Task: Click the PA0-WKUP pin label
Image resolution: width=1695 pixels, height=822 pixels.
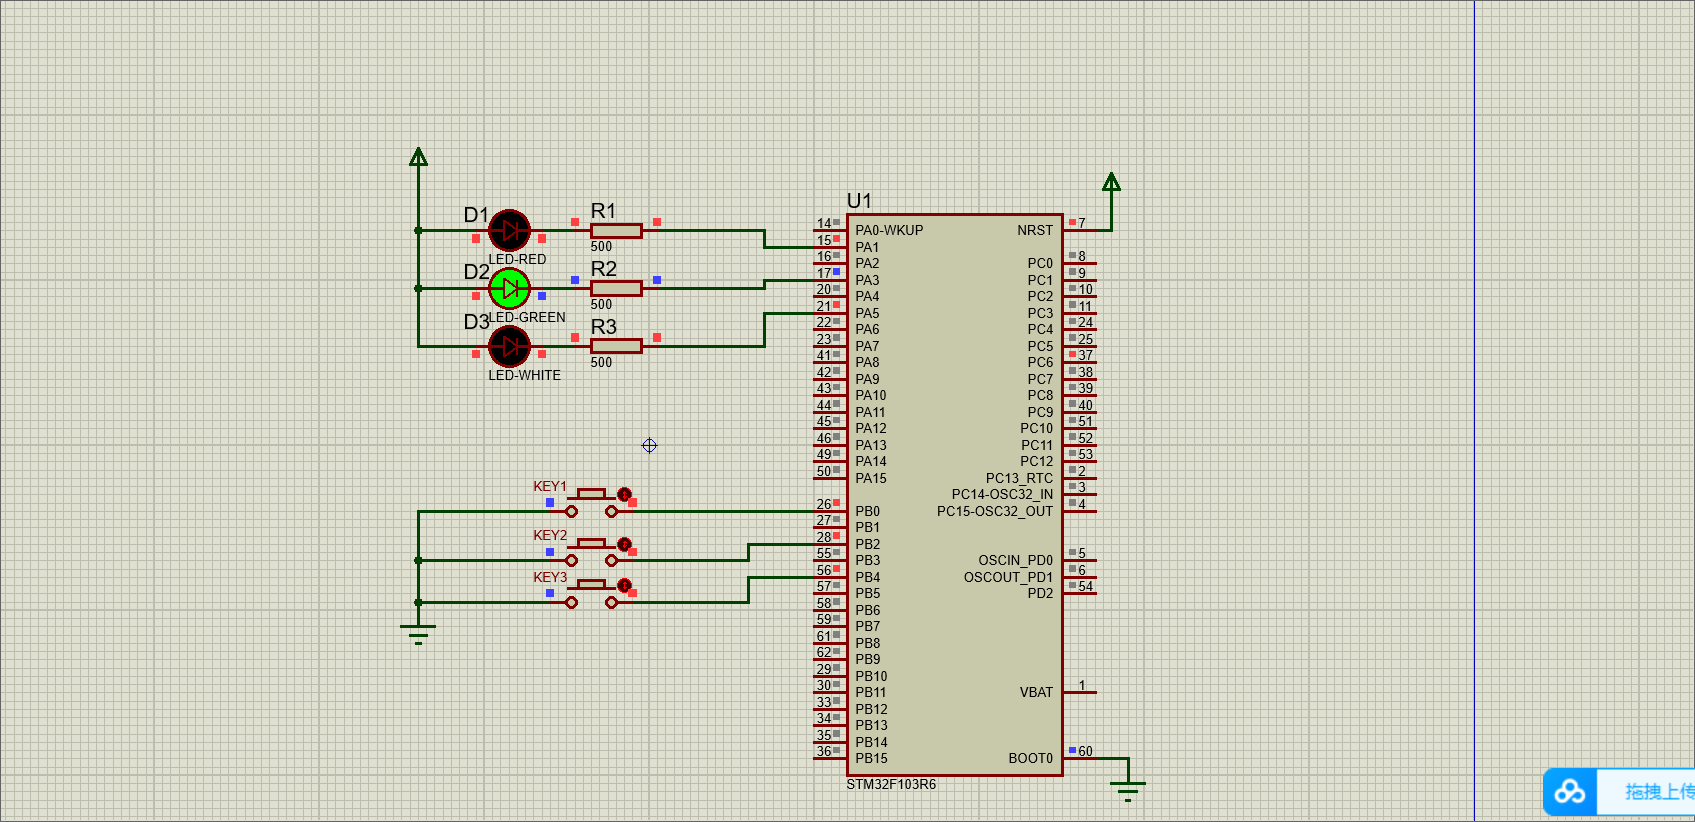Action: [x=889, y=230]
